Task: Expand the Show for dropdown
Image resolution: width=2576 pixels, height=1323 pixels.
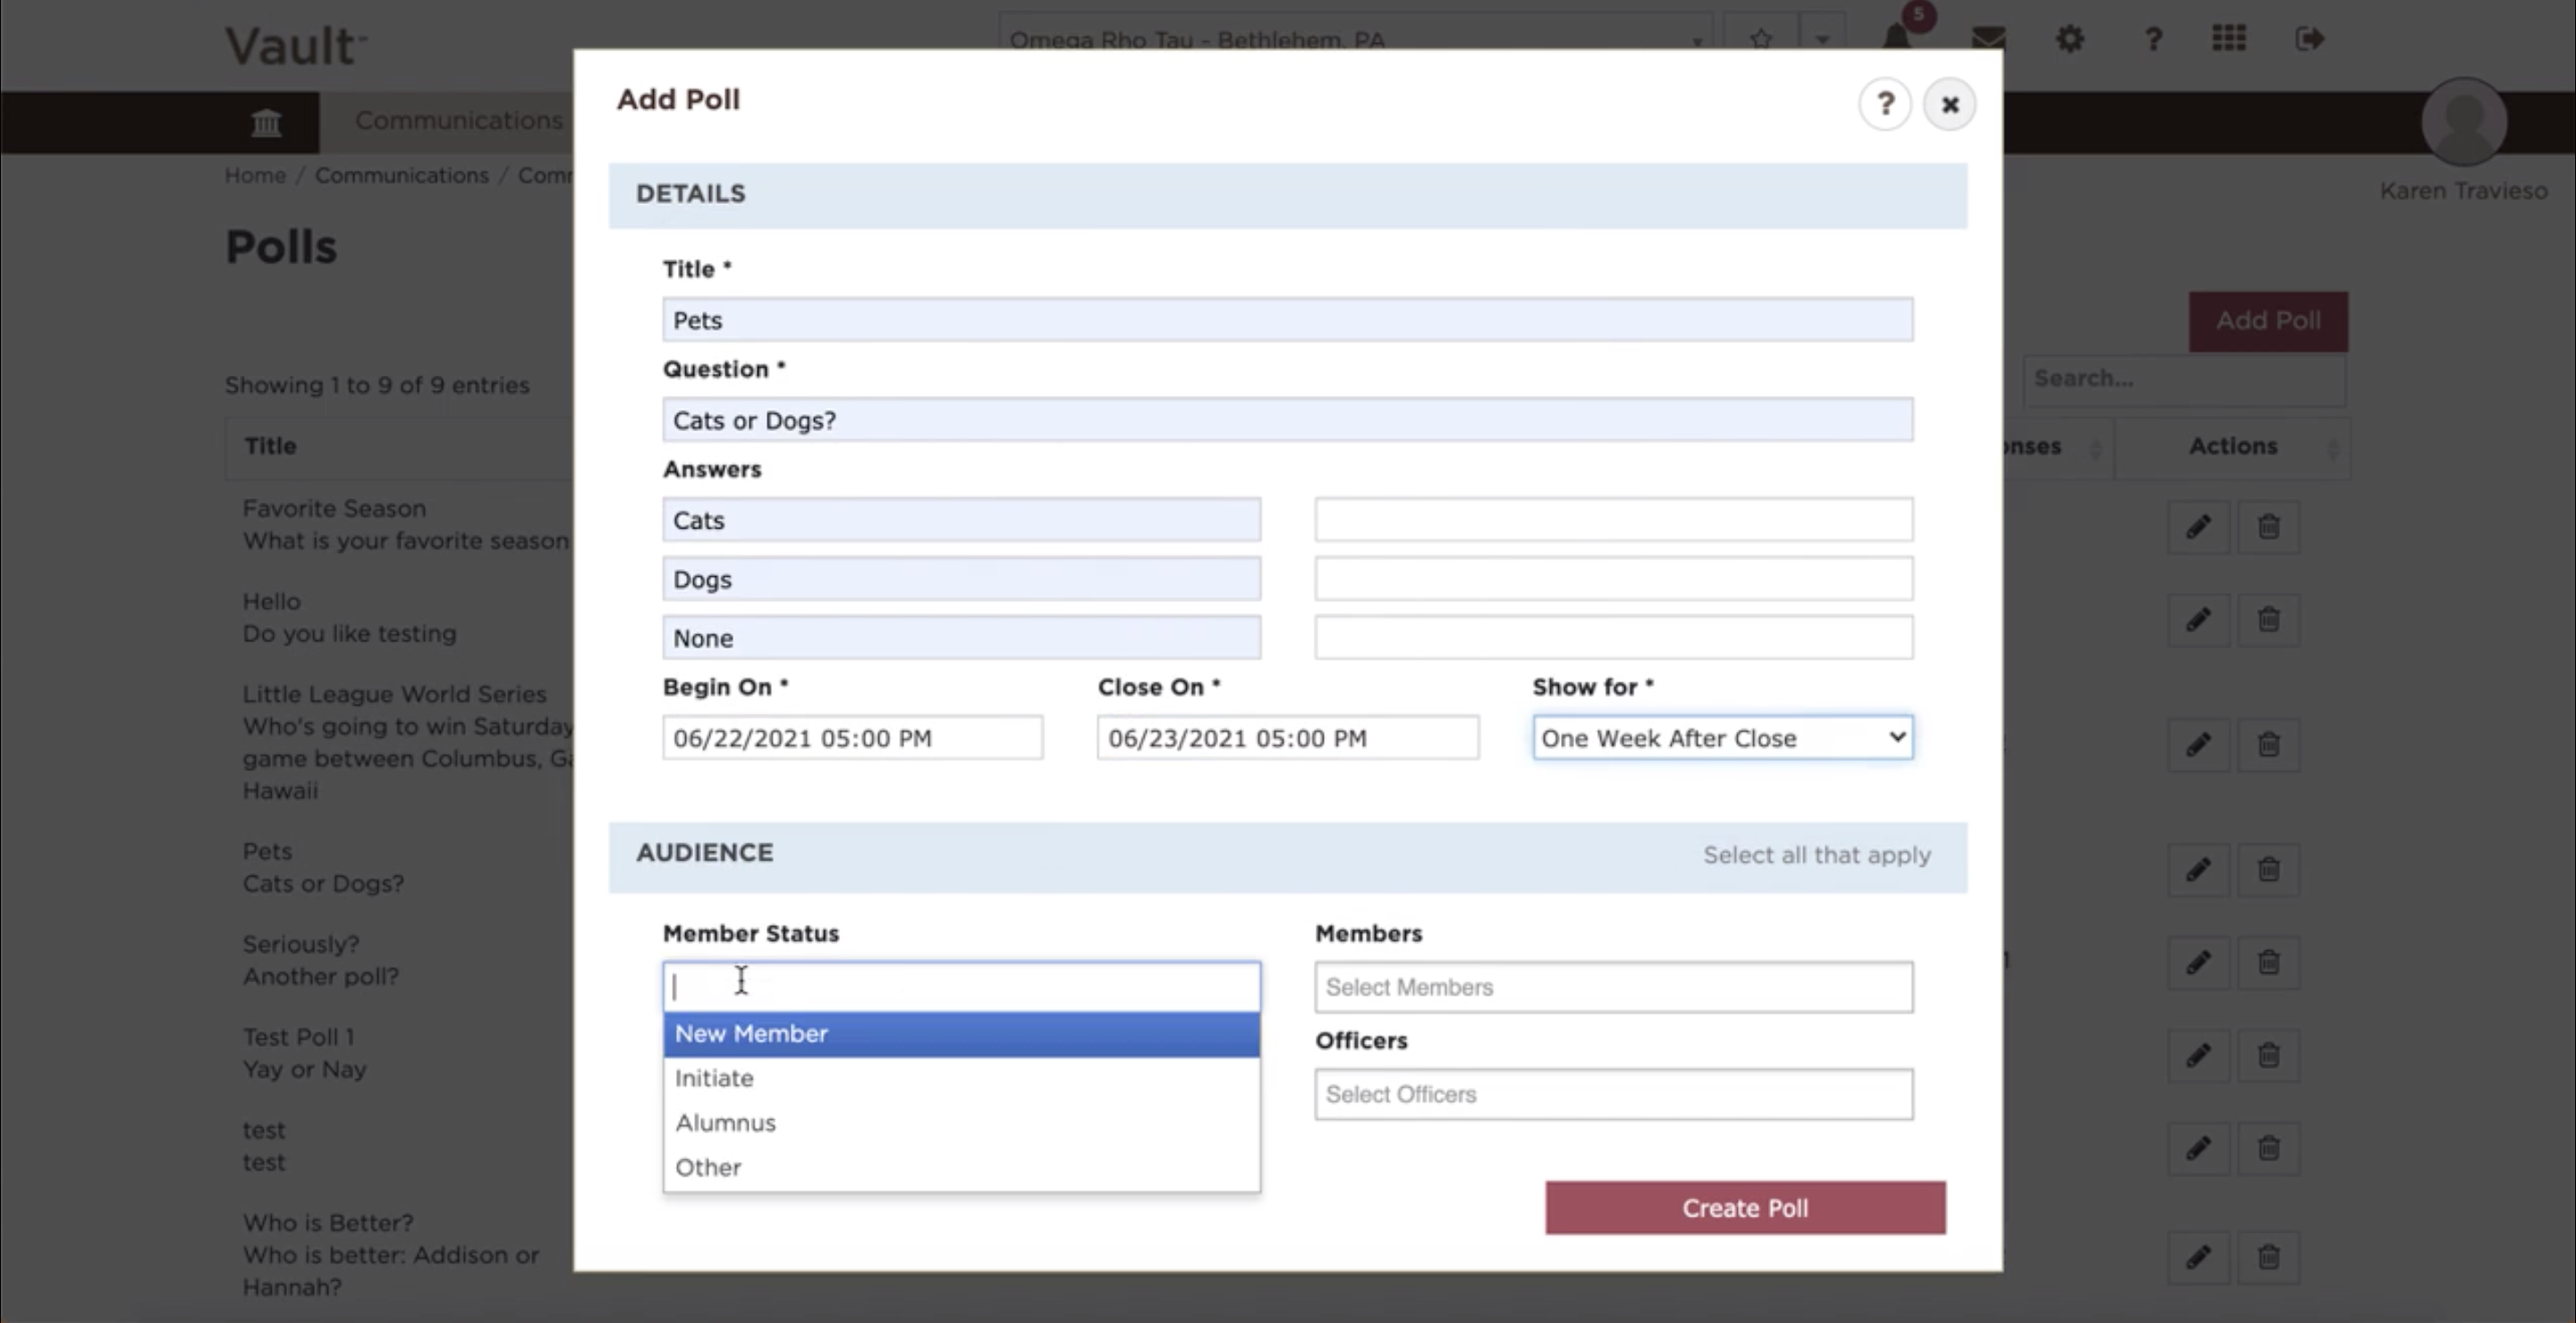Action: 1723,738
